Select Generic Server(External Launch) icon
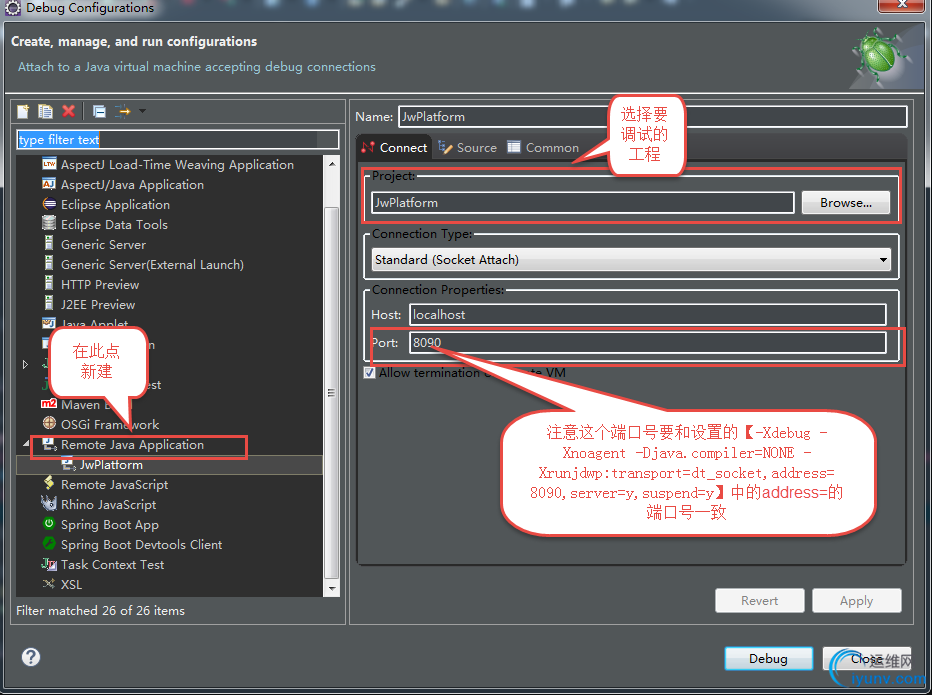932x695 pixels. [49, 264]
